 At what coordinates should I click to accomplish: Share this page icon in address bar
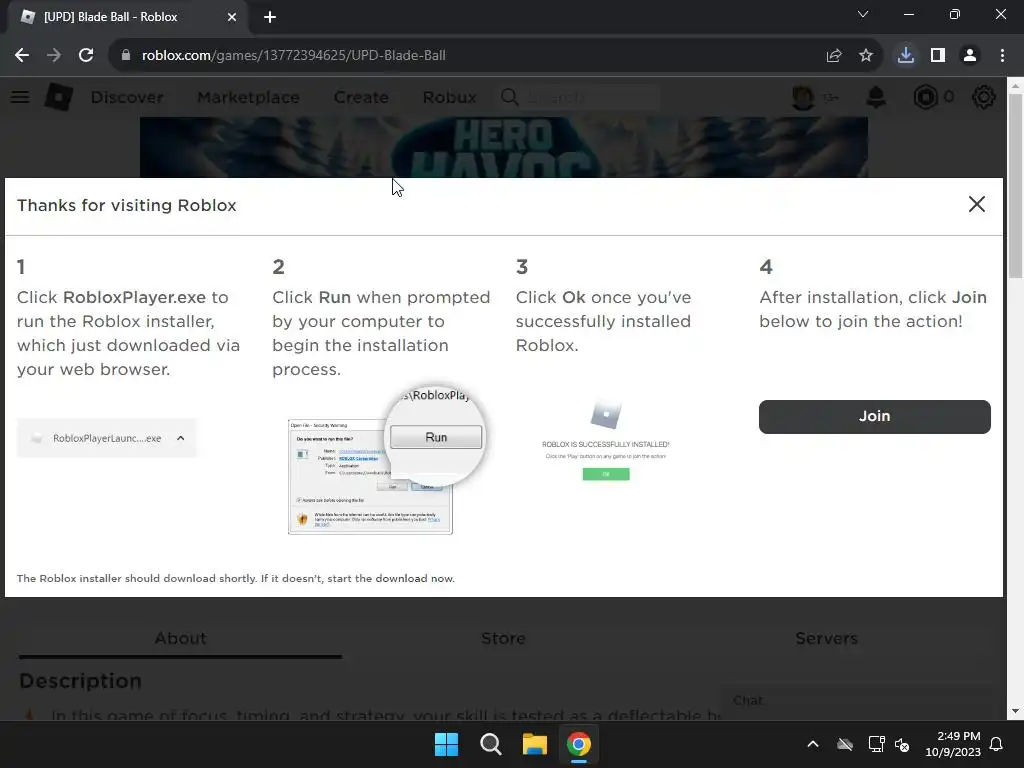point(833,56)
